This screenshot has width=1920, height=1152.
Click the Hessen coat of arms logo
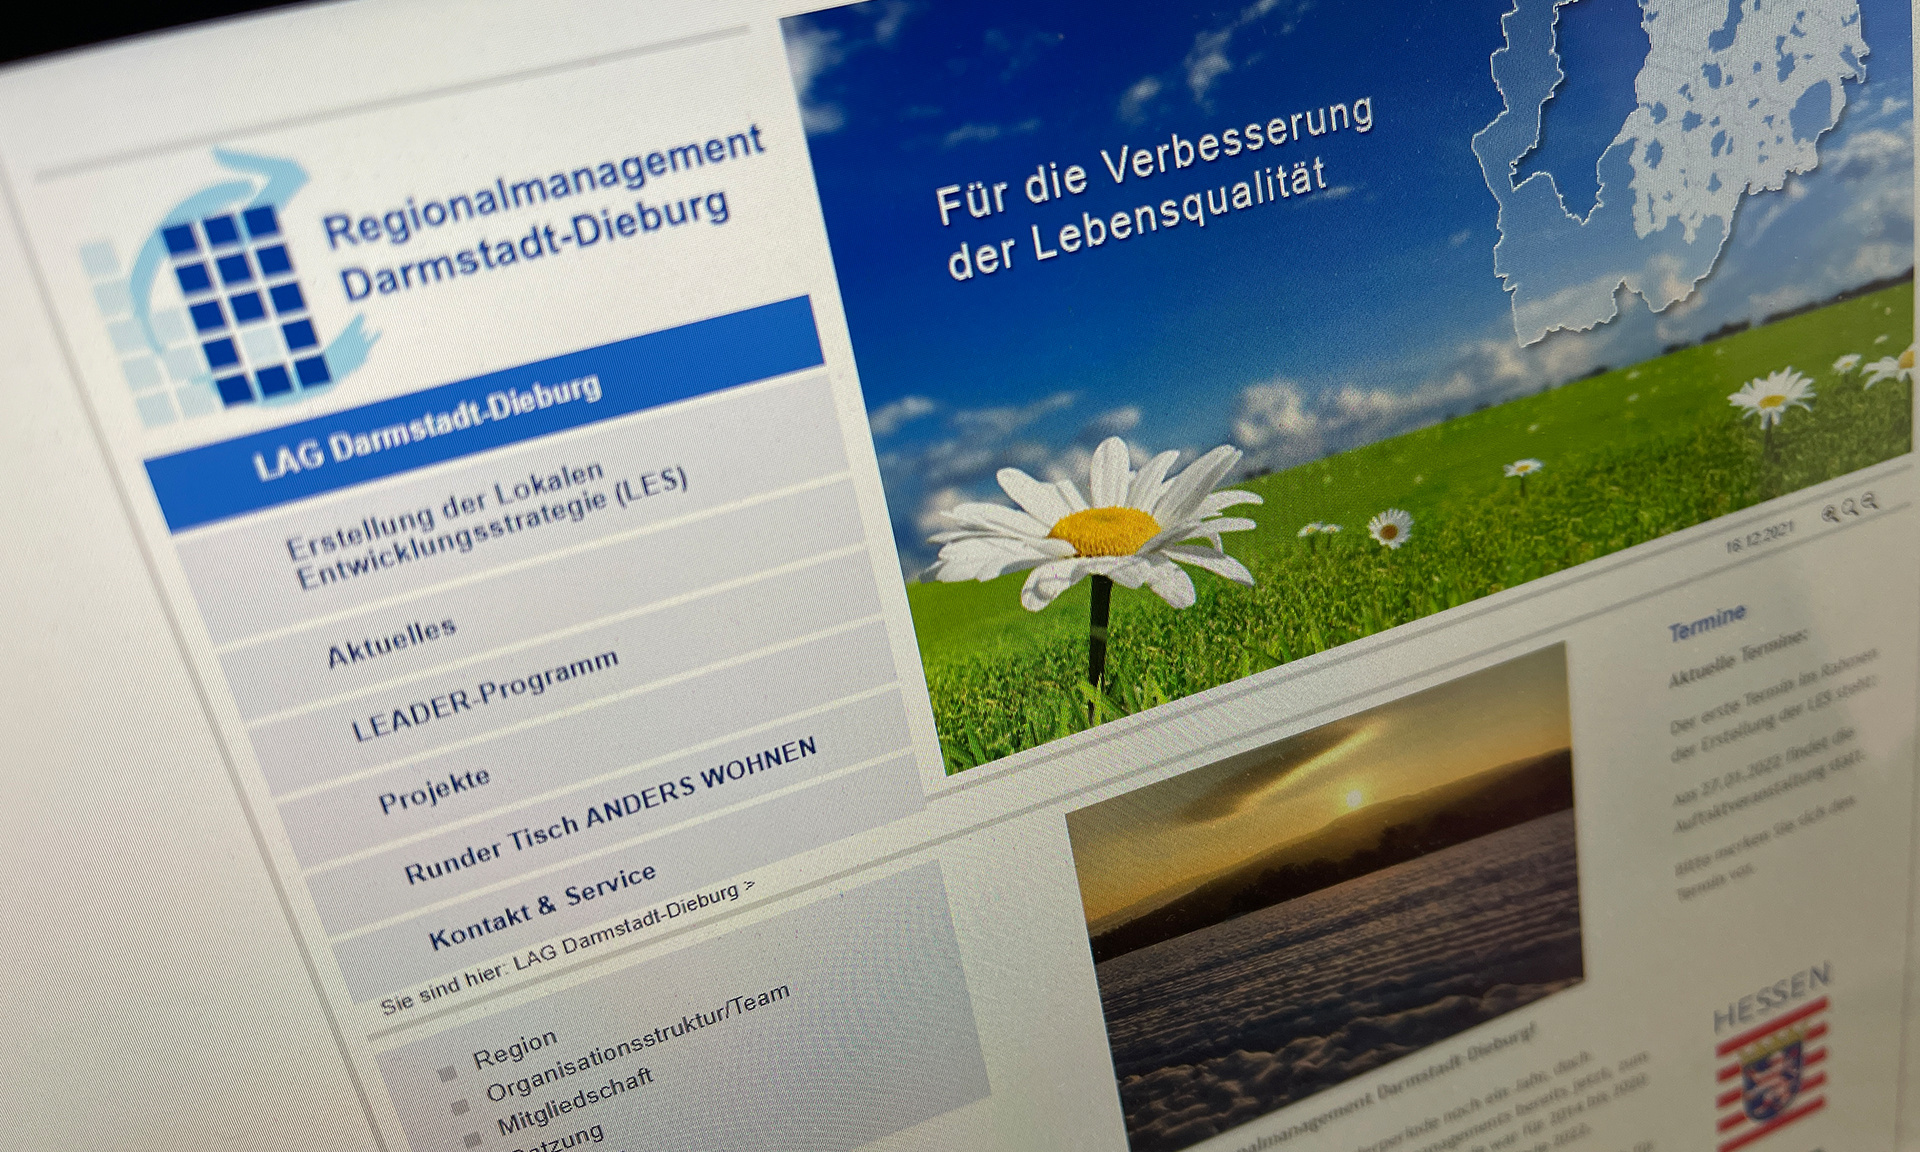click(x=1774, y=1080)
